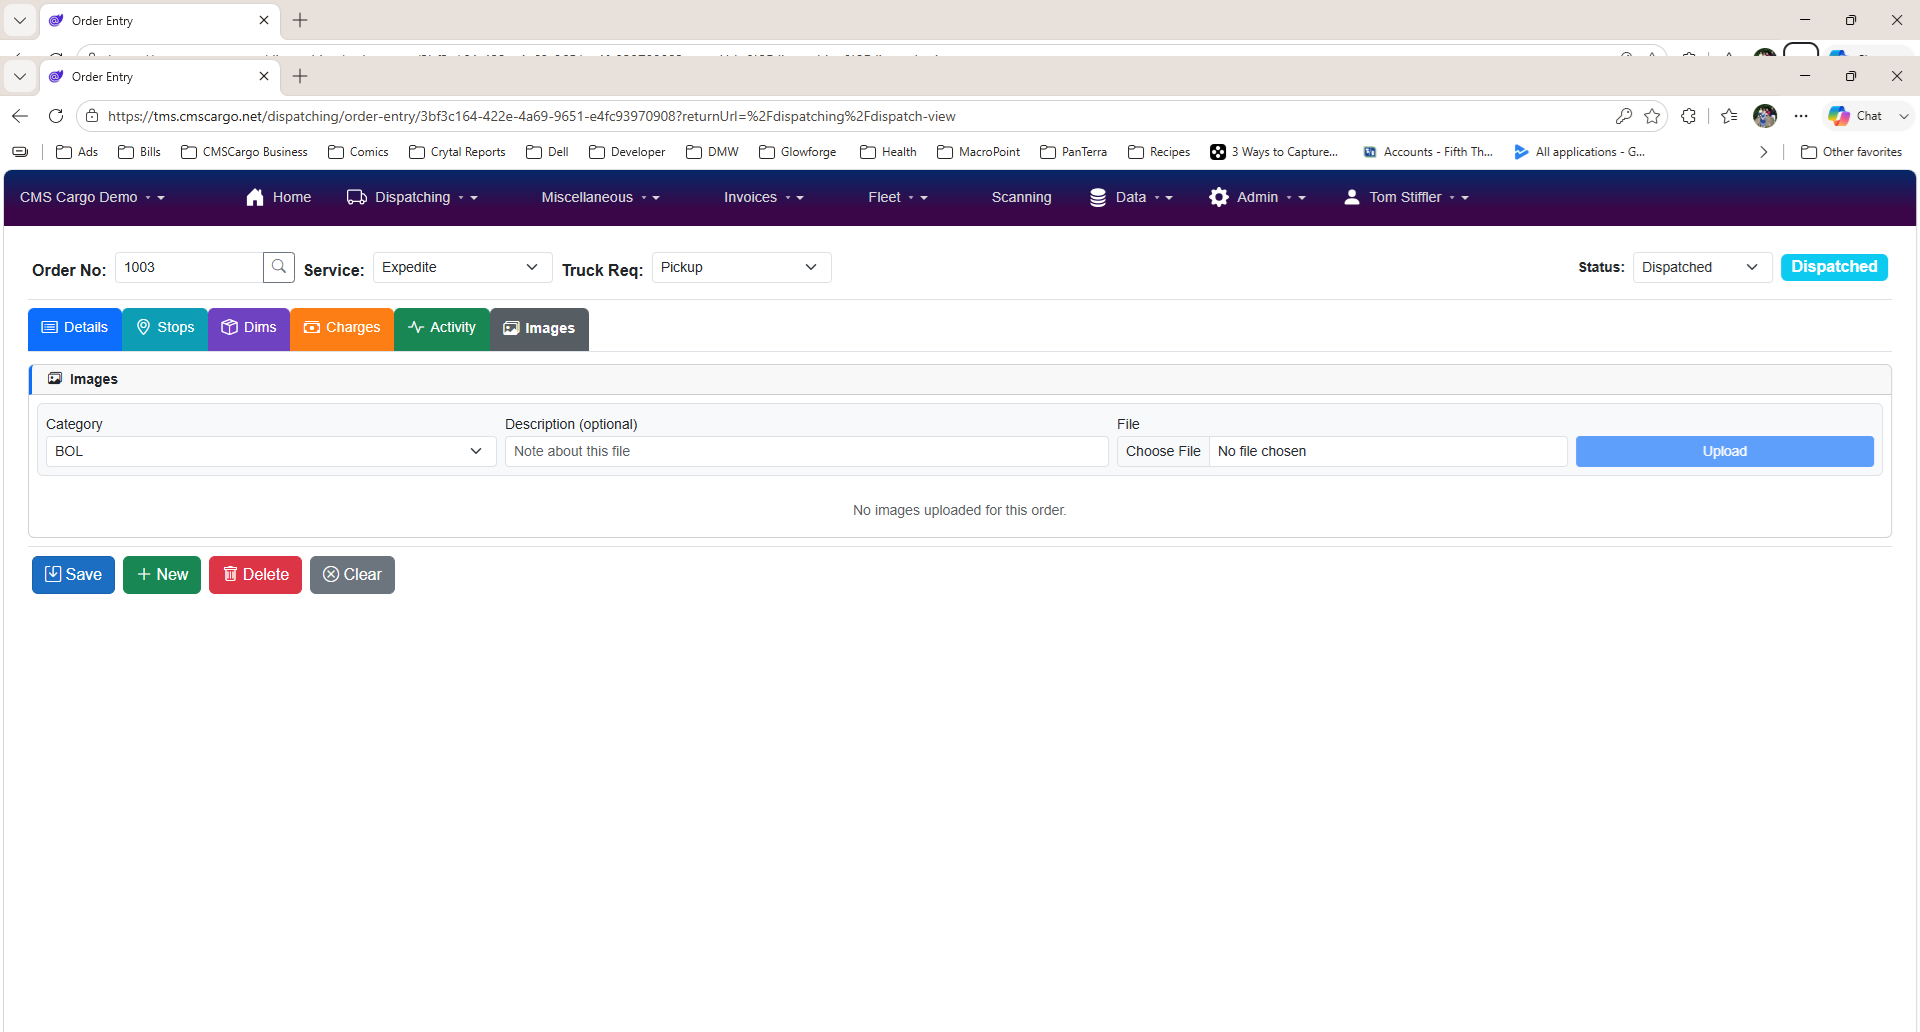Open the CMSCargo Business bookmark folder
This screenshot has height=1032, width=1920.
(x=244, y=152)
